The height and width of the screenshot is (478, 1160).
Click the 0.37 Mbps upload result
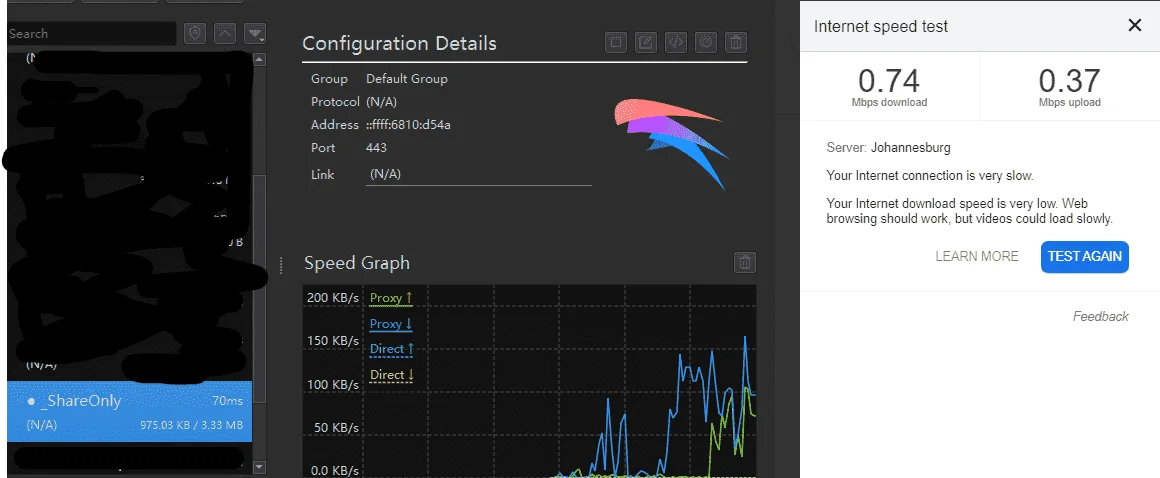[1070, 87]
